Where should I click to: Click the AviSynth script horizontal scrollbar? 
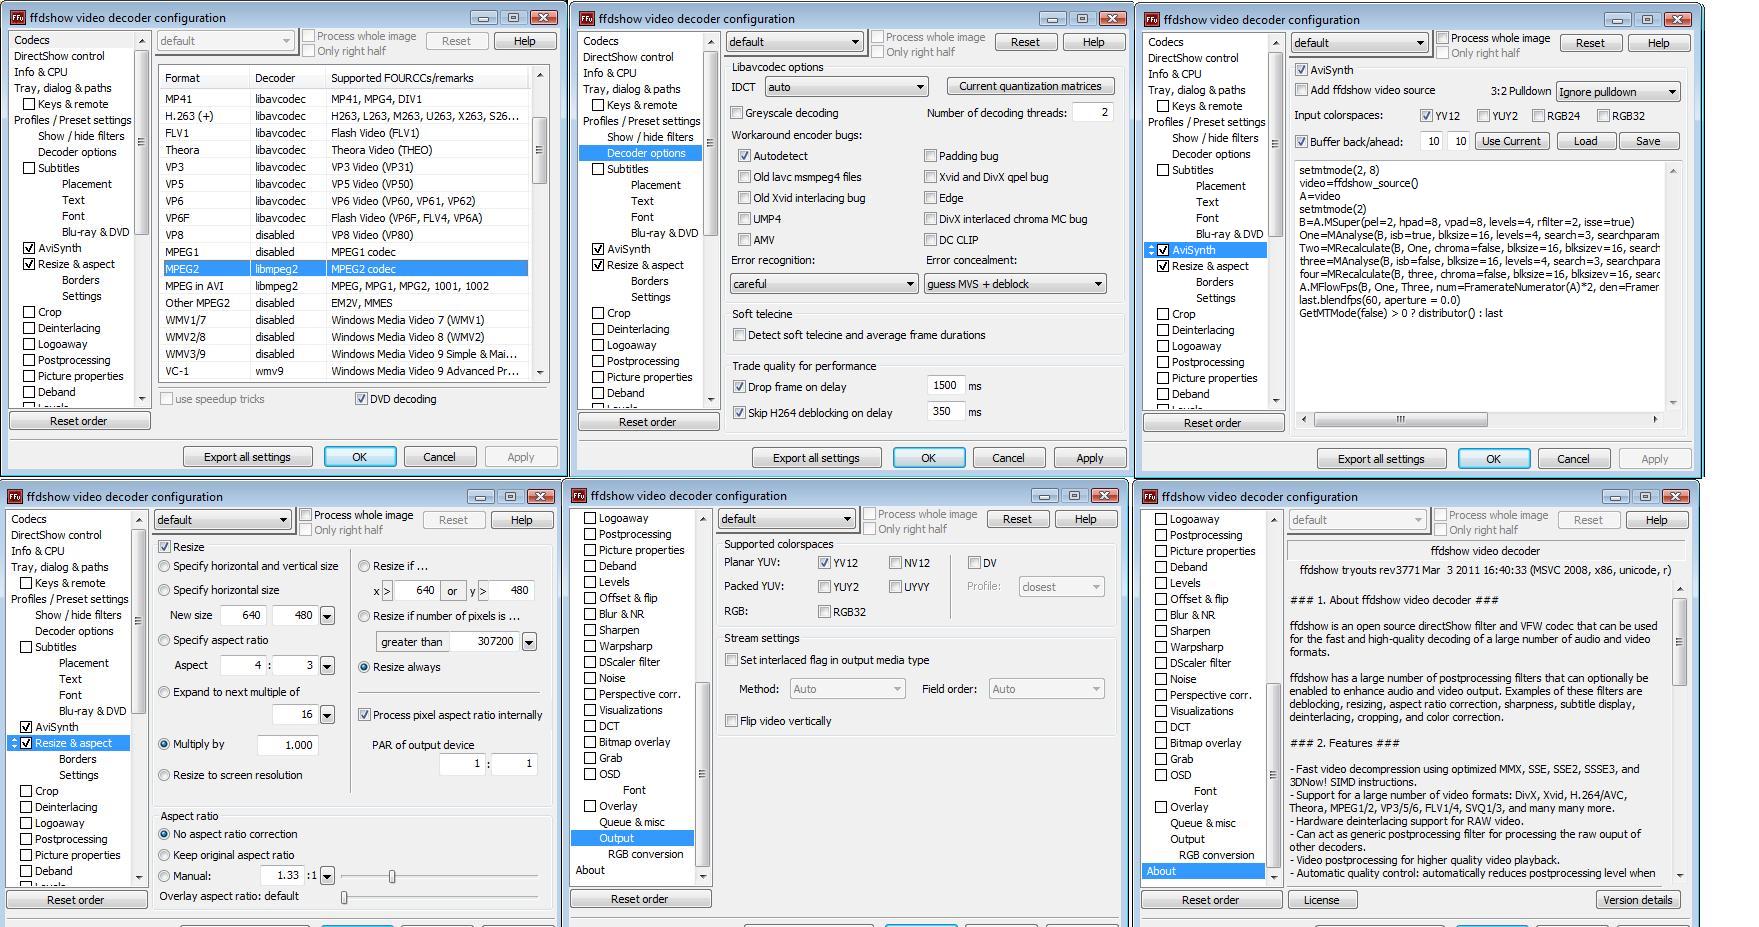click(1479, 420)
